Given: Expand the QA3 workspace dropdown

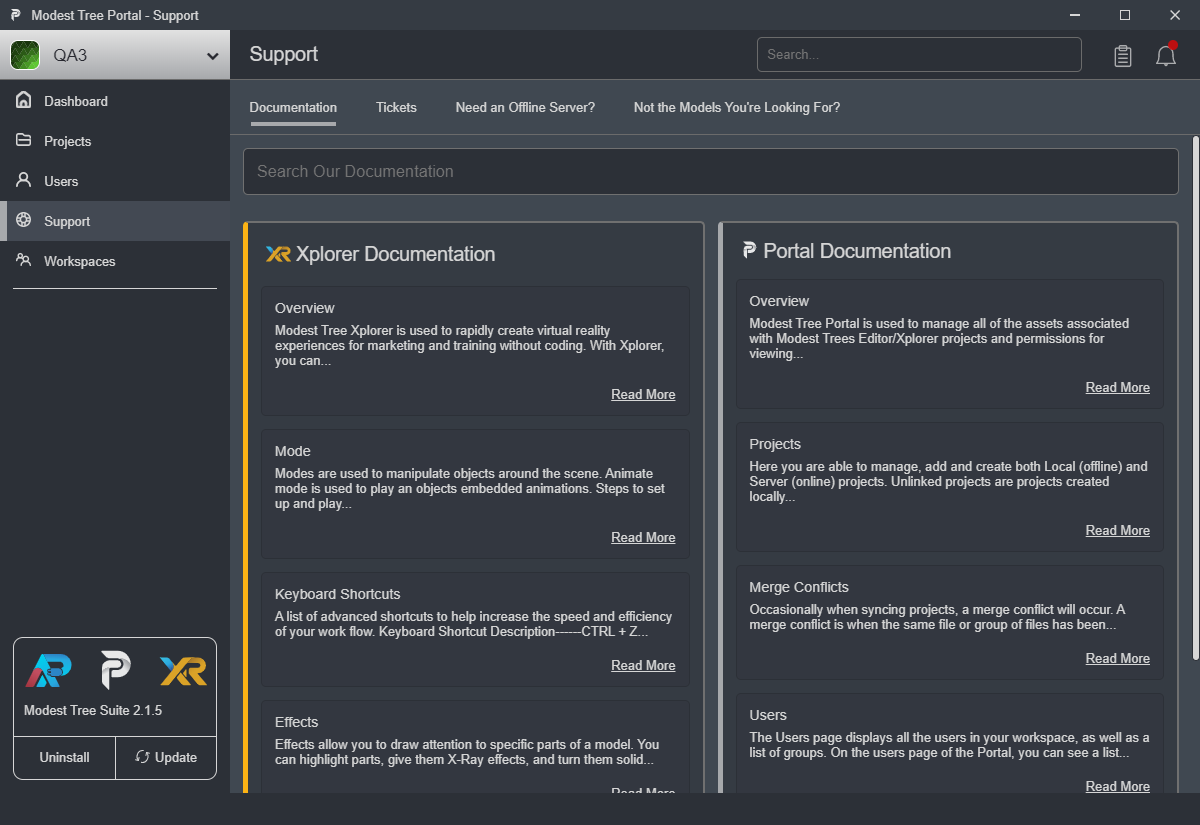Looking at the screenshot, I should [212, 56].
